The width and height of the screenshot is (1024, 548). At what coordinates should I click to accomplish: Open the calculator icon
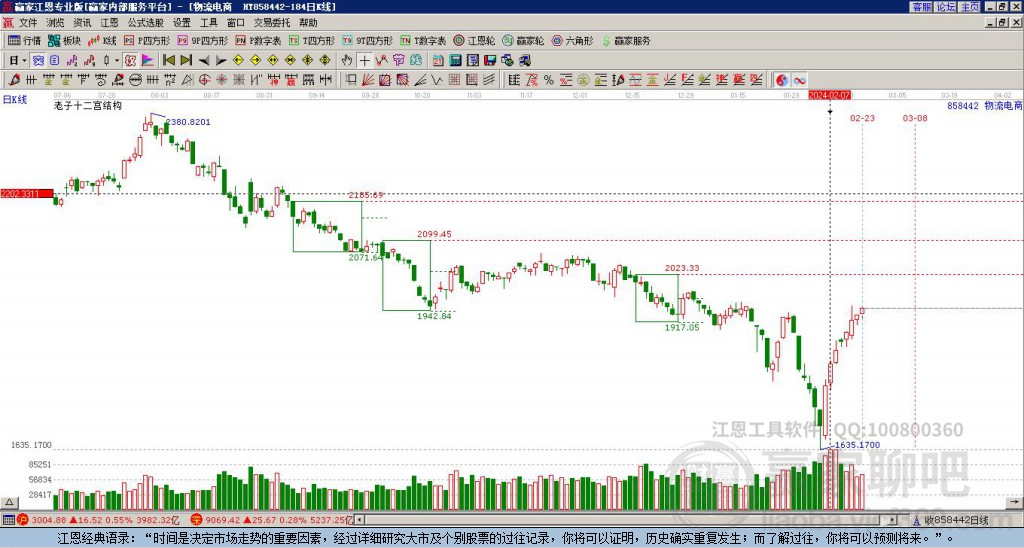455,61
